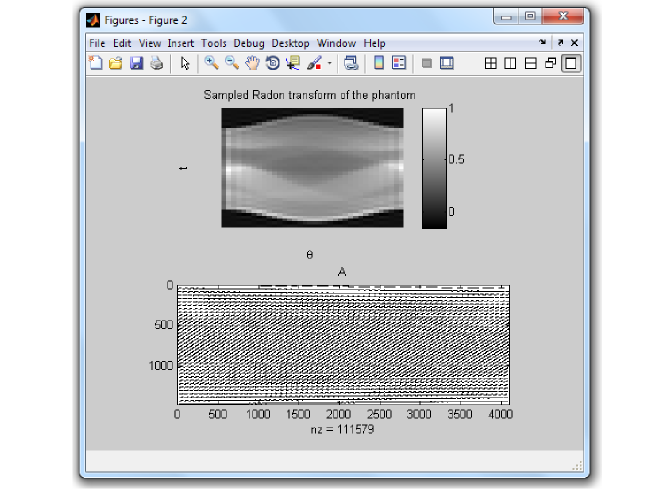Click the Open File folder icon
The width and height of the screenshot is (664, 498).
click(x=116, y=63)
